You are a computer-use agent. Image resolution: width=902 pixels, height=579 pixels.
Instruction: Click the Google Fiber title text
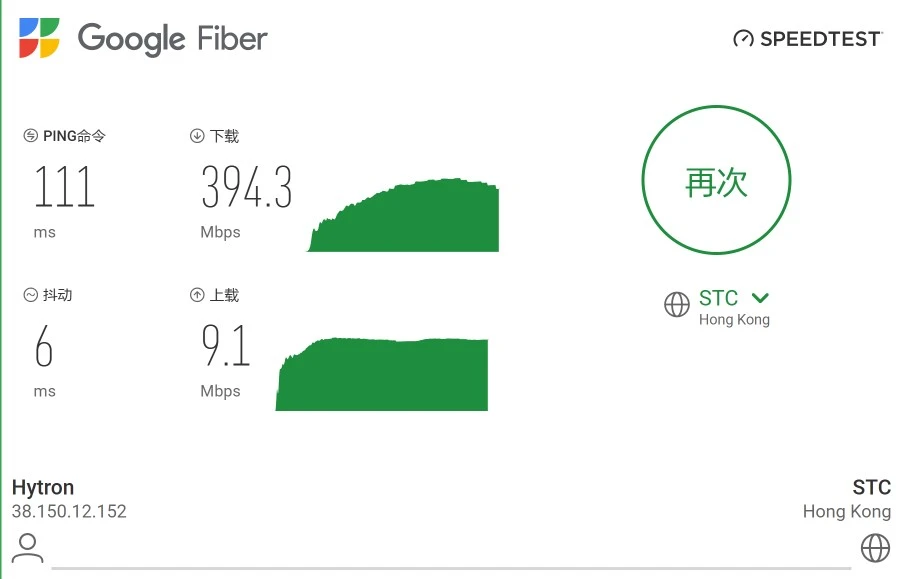173,39
